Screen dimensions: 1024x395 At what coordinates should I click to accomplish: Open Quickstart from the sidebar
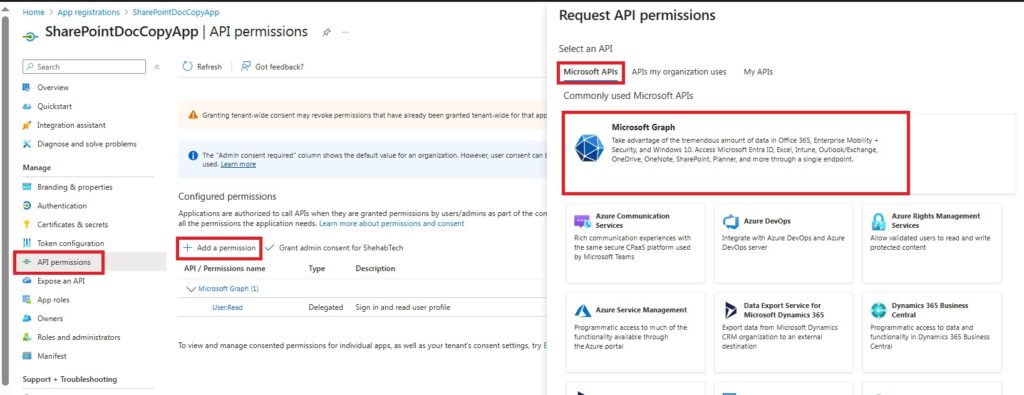pyautogui.click(x=54, y=106)
